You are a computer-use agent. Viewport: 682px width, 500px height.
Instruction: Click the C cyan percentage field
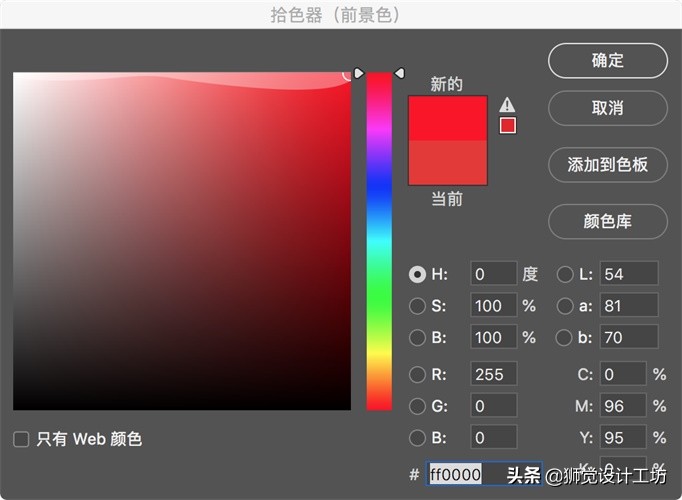[623, 374]
